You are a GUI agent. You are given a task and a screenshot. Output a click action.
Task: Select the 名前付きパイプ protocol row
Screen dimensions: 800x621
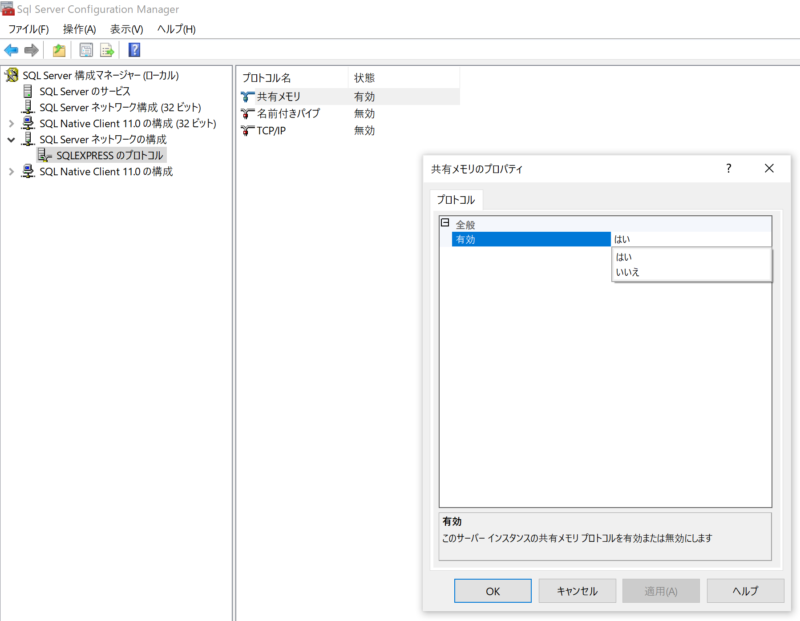(x=290, y=114)
